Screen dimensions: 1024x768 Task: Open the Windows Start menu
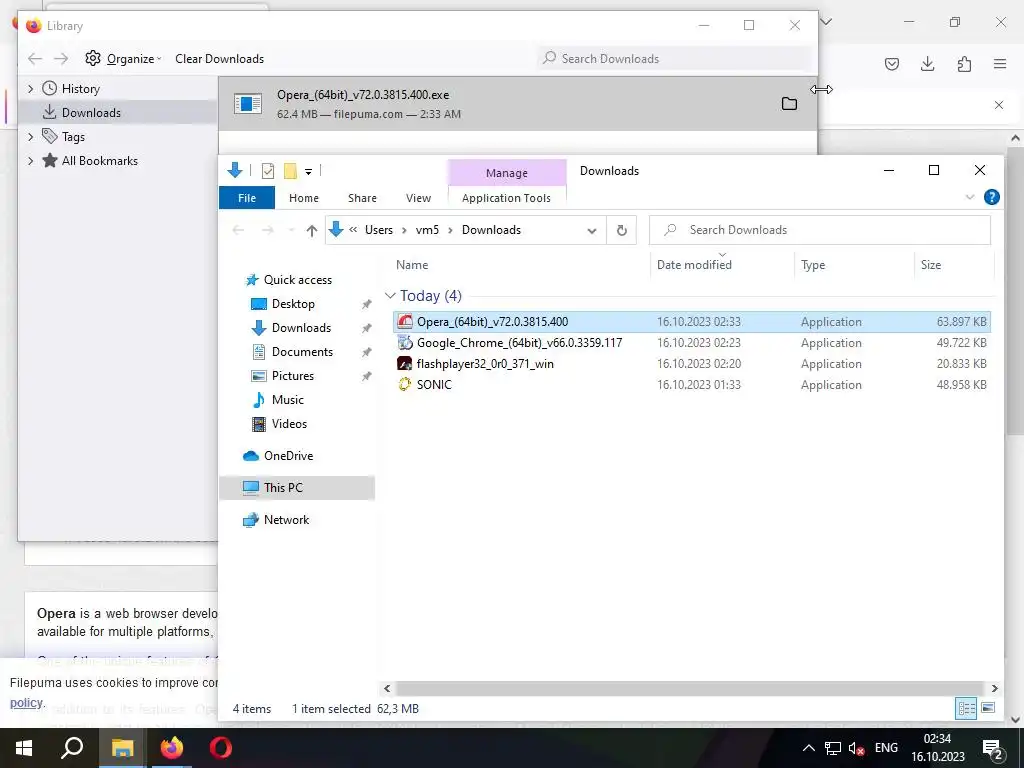[x=24, y=748]
